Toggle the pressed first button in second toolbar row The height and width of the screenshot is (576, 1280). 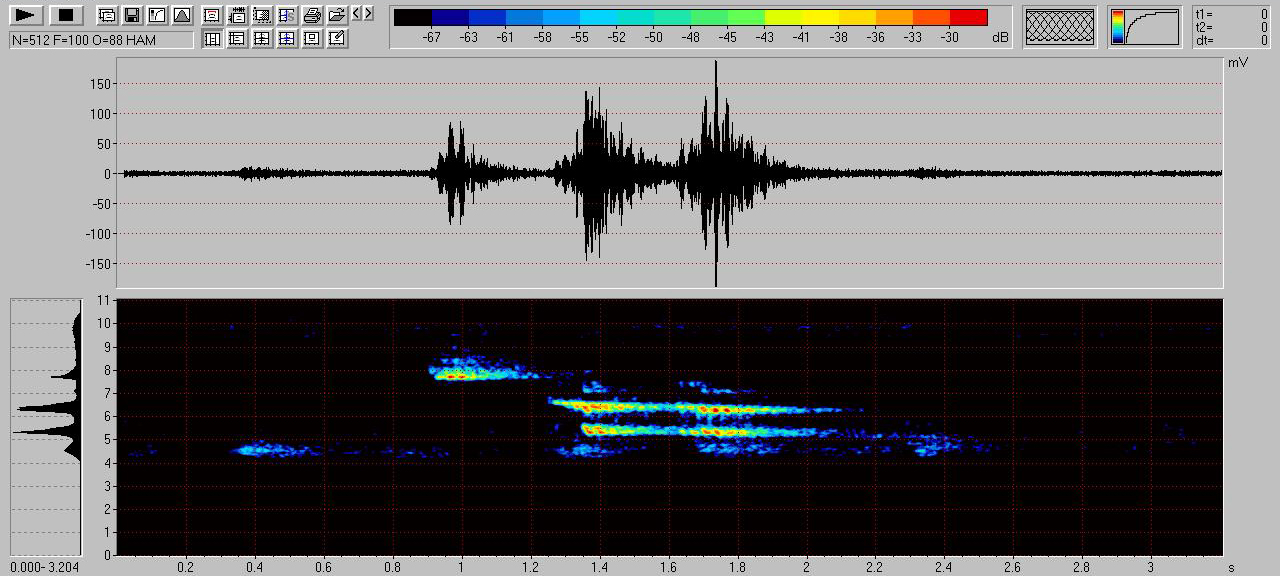(x=212, y=39)
